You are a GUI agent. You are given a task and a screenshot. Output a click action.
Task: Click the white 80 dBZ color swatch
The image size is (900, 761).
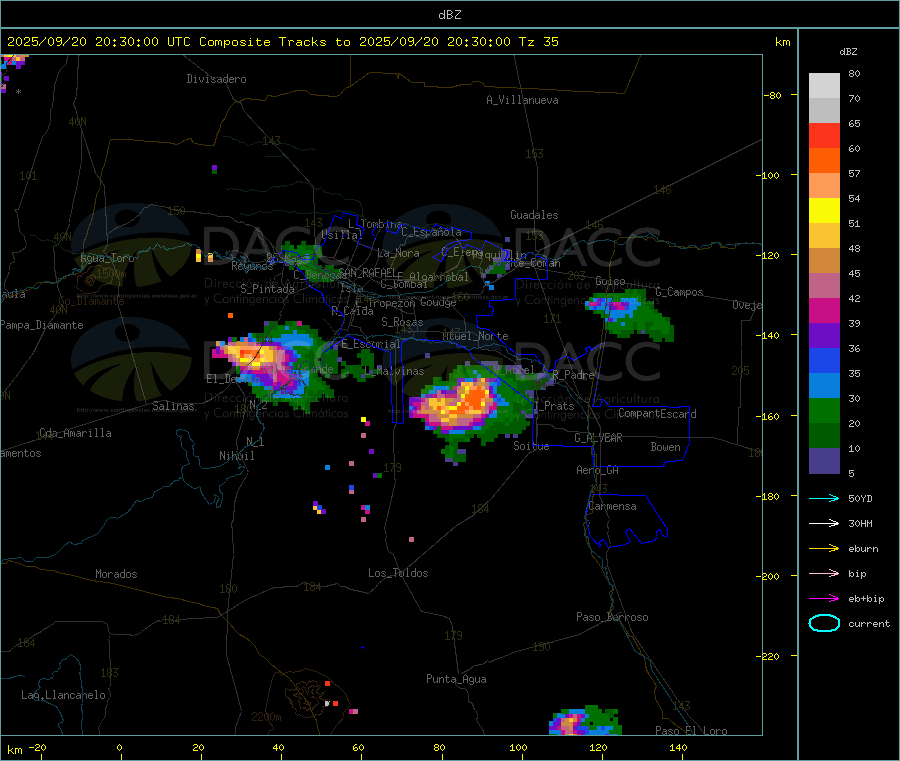point(824,86)
